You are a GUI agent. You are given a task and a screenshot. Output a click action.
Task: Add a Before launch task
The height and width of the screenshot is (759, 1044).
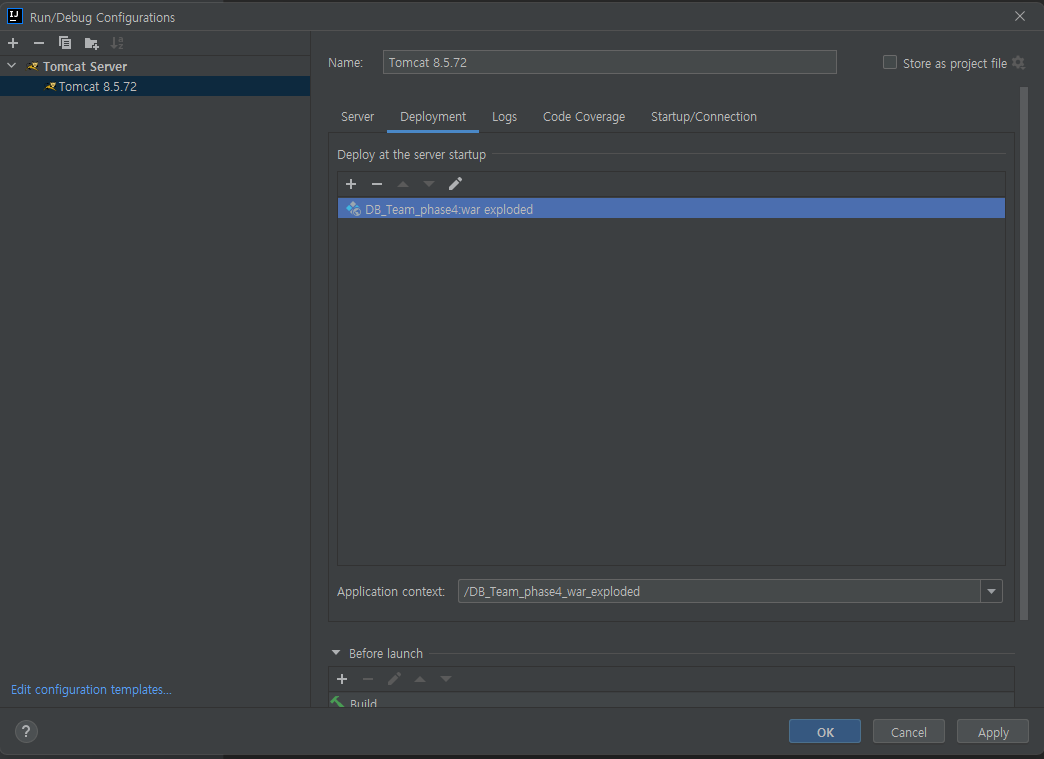click(x=342, y=679)
